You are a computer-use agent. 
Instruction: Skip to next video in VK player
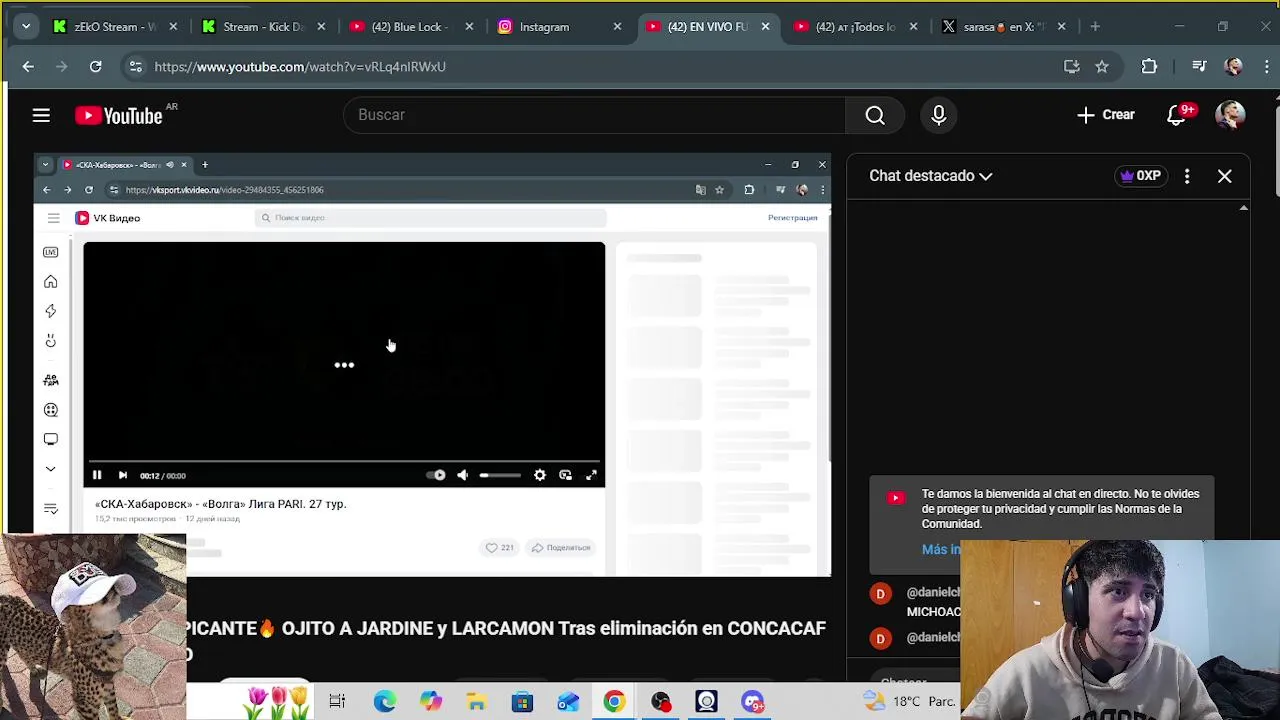tap(123, 476)
